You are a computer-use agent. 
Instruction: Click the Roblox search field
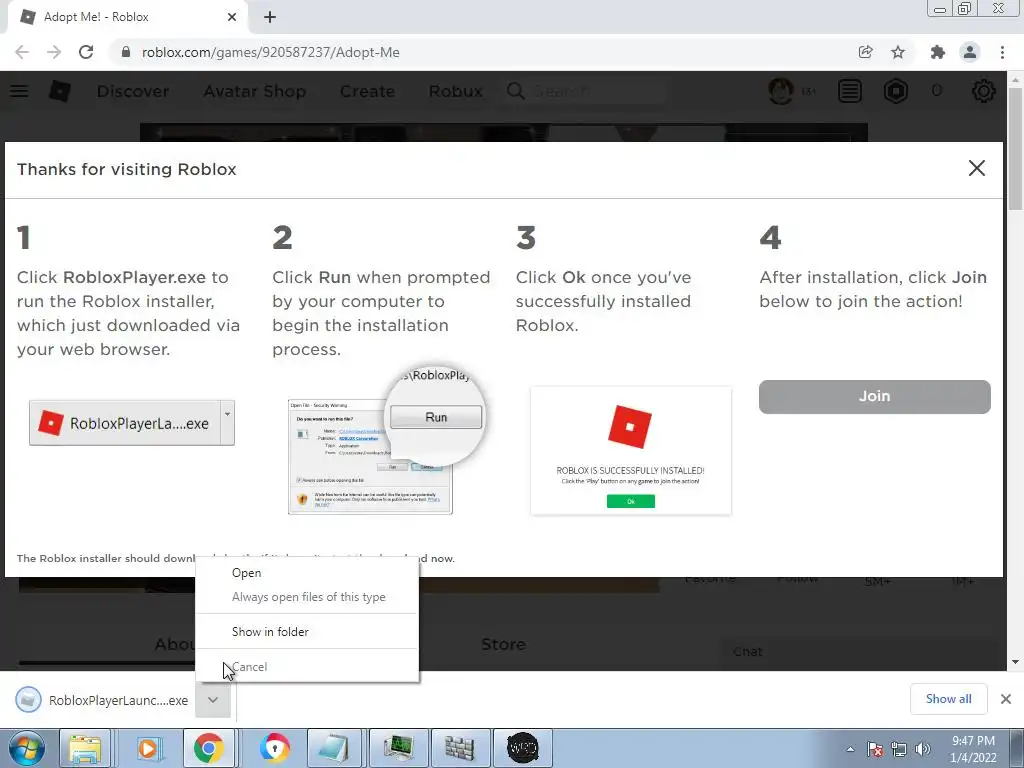[x=586, y=91]
